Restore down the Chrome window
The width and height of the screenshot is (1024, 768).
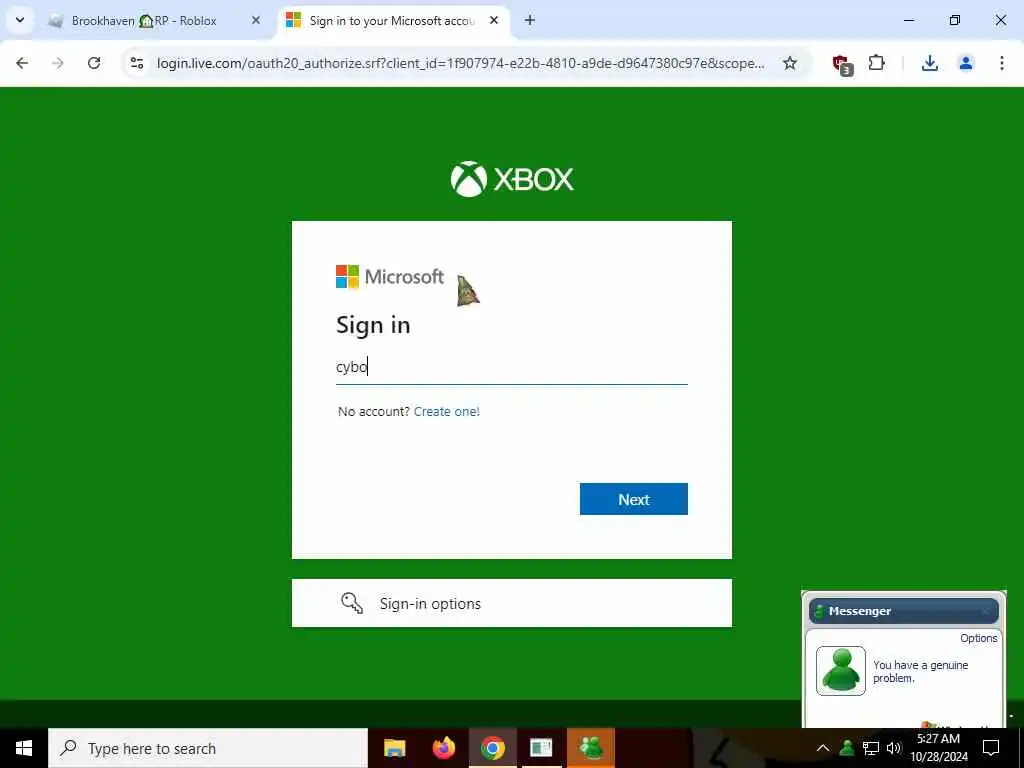tap(955, 20)
